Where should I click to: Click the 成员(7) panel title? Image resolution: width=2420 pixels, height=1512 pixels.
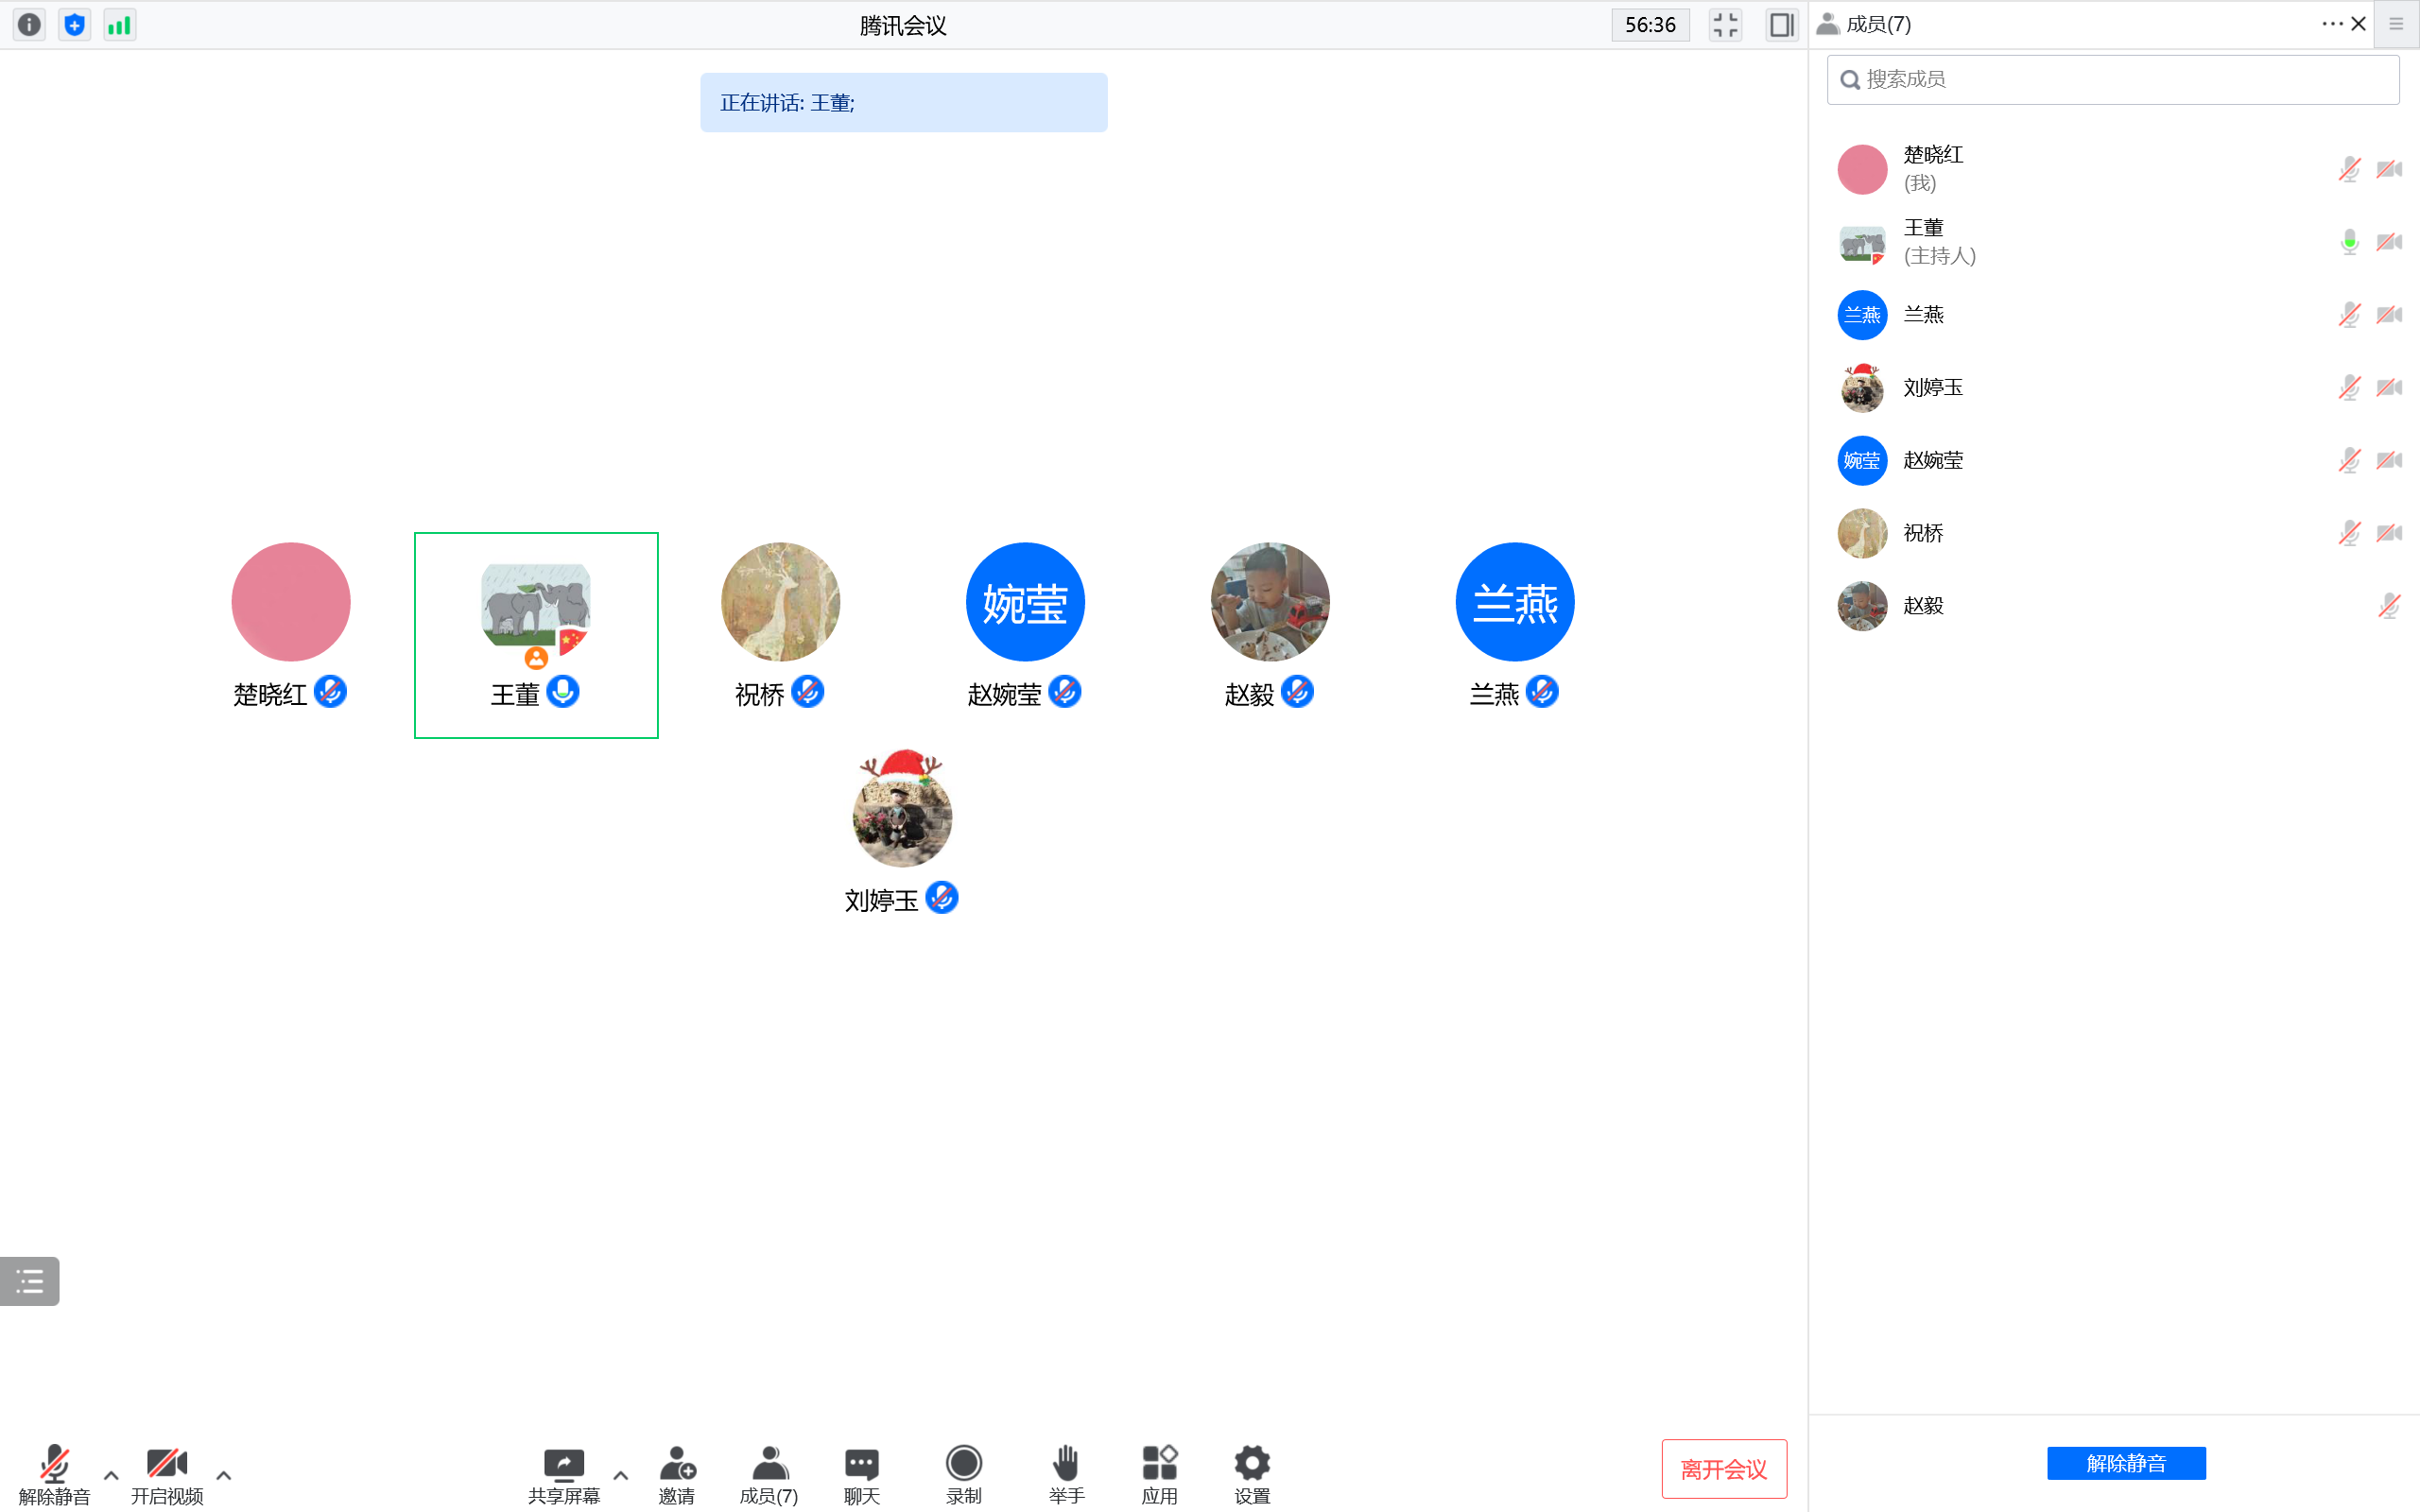(1878, 24)
